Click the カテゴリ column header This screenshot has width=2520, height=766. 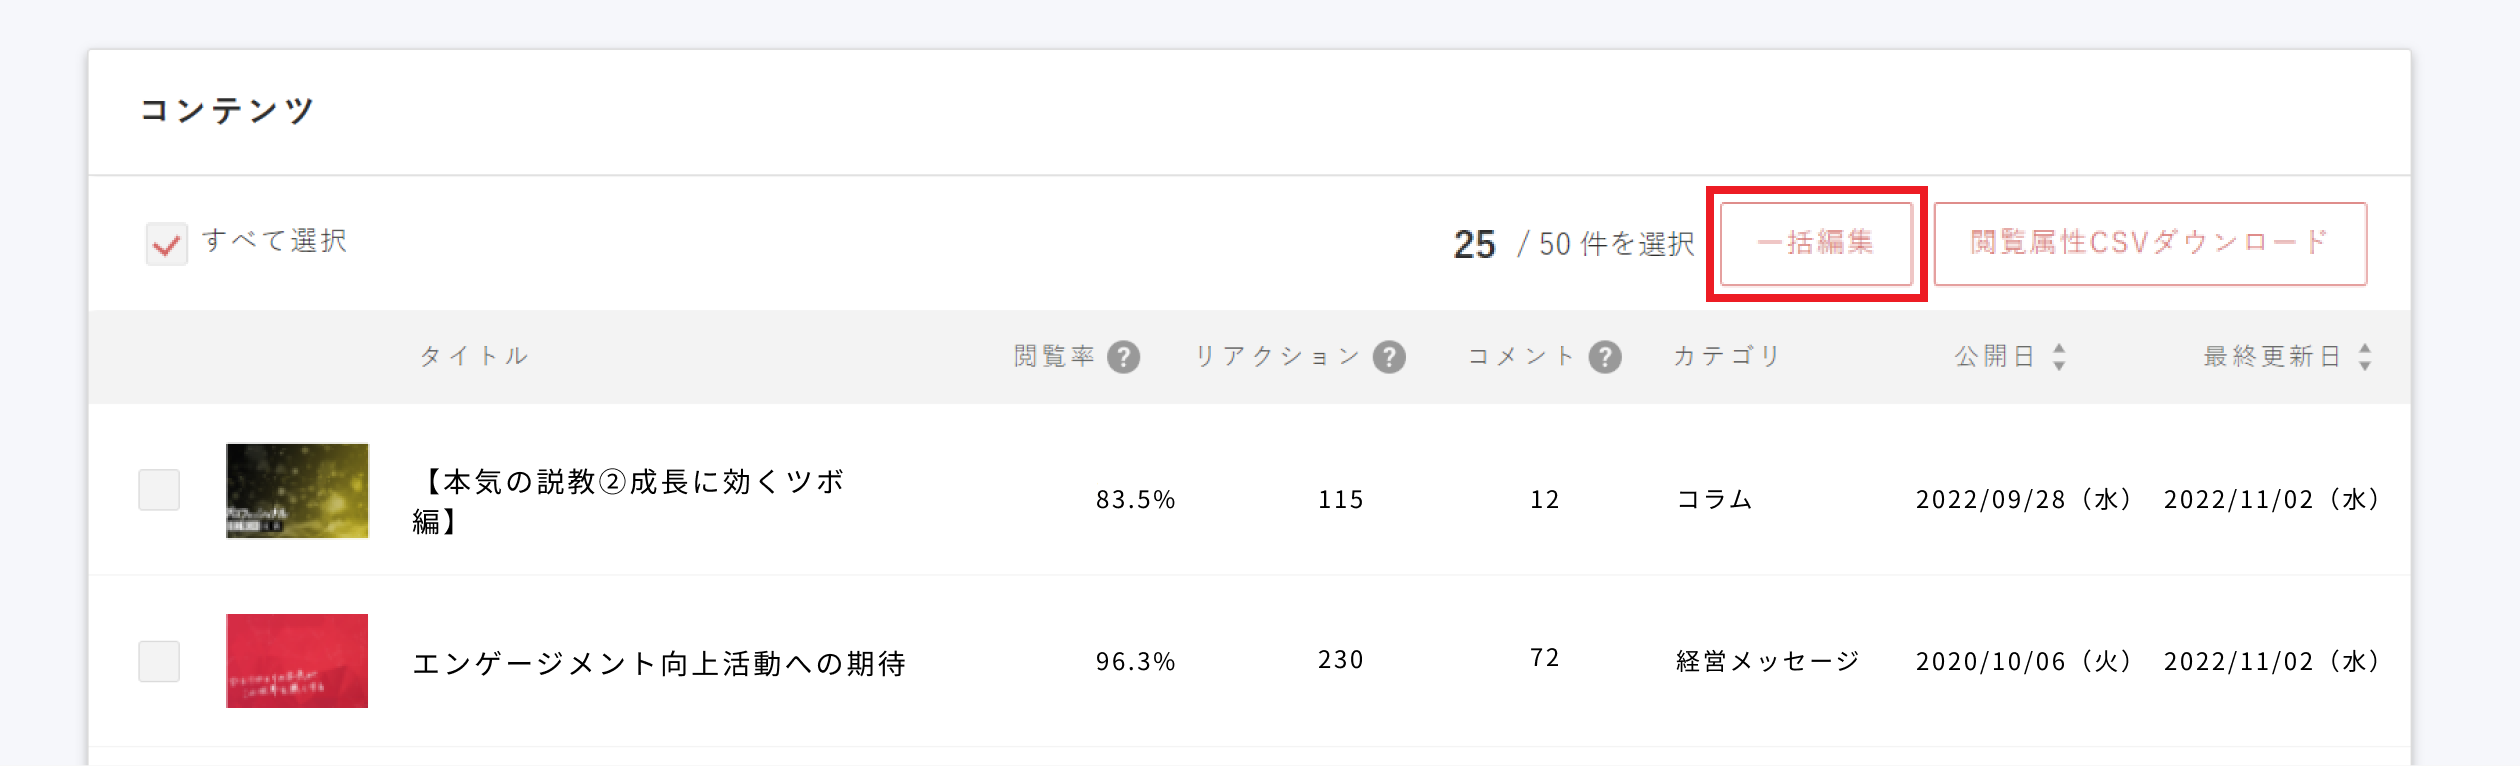click(1727, 356)
